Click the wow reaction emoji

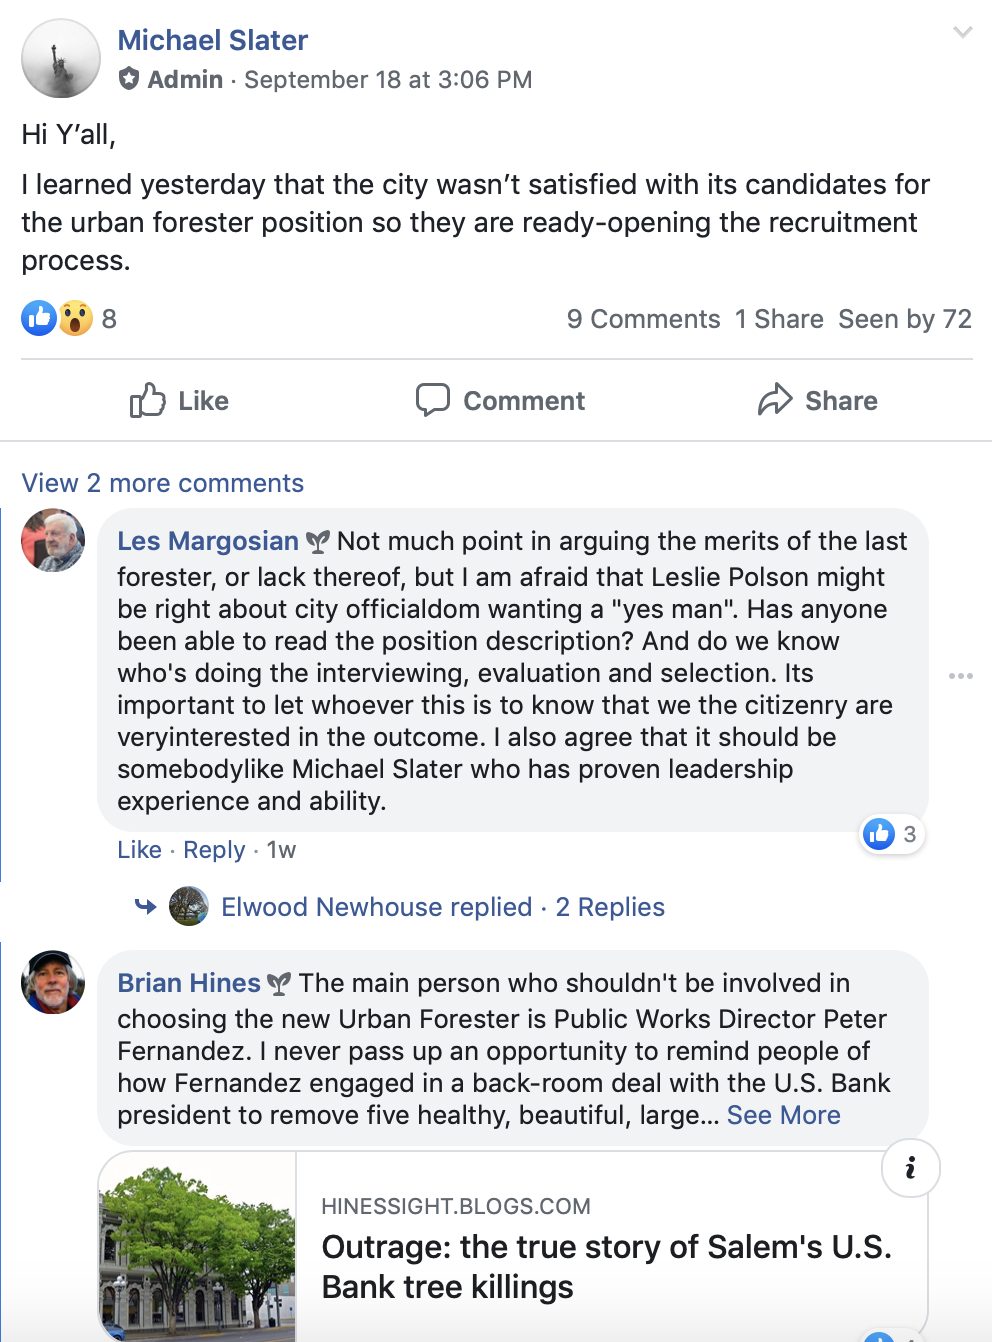(x=75, y=319)
